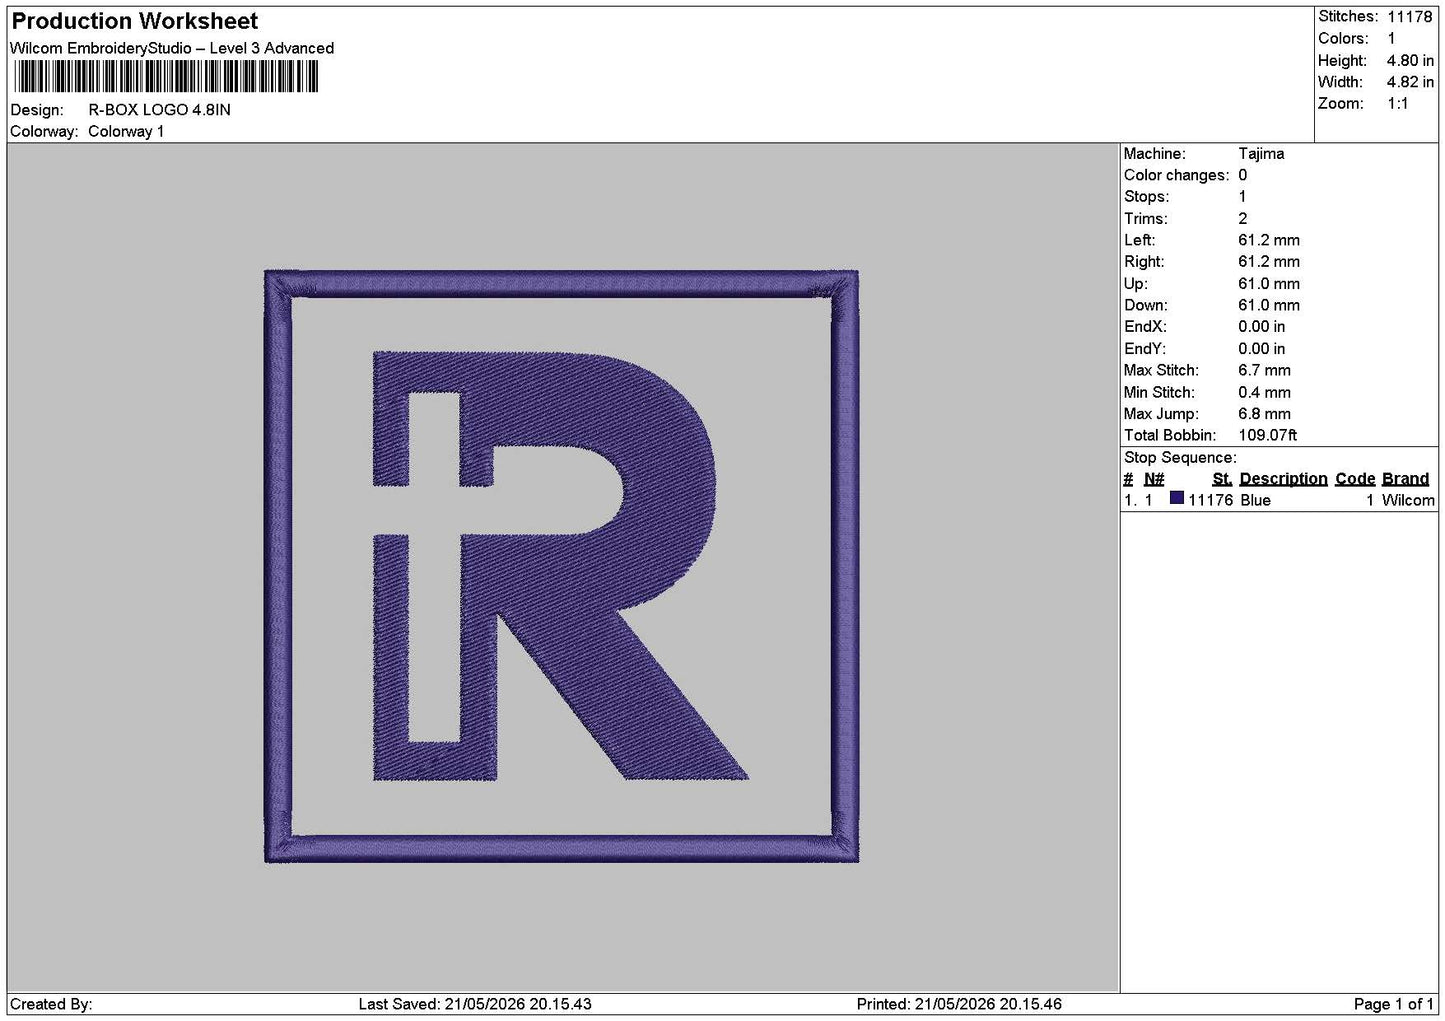Click the Stitches count 11178
This screenshot has height=1021, width=1445.
click(x=1409, y=16)
